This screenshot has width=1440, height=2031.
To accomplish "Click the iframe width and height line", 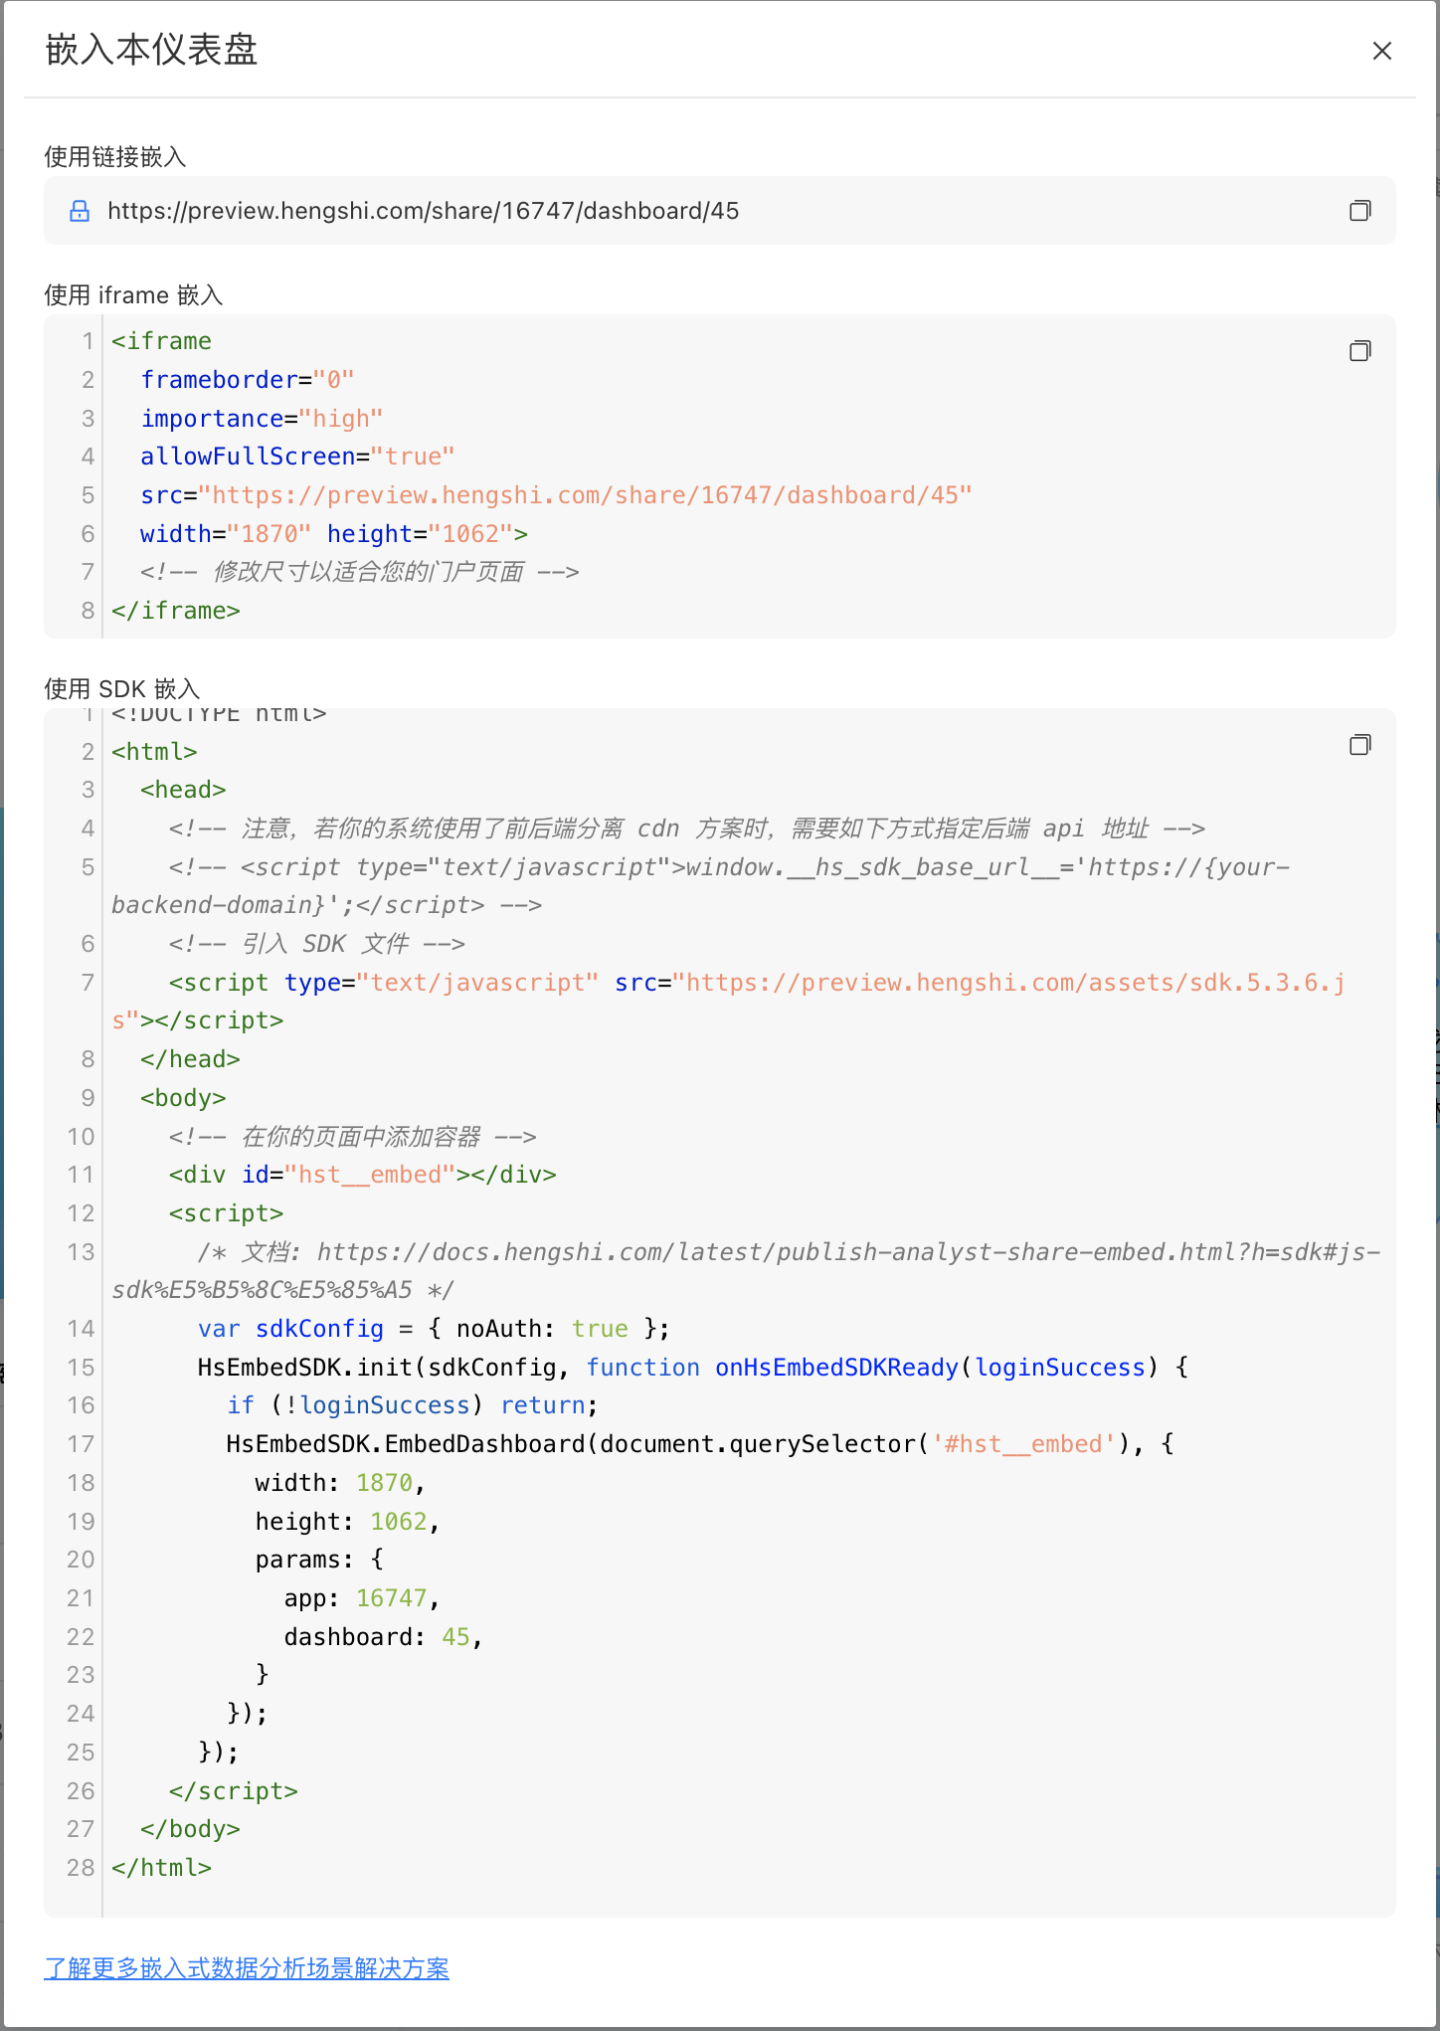I will pyautogui.click(x=334, y=534).
